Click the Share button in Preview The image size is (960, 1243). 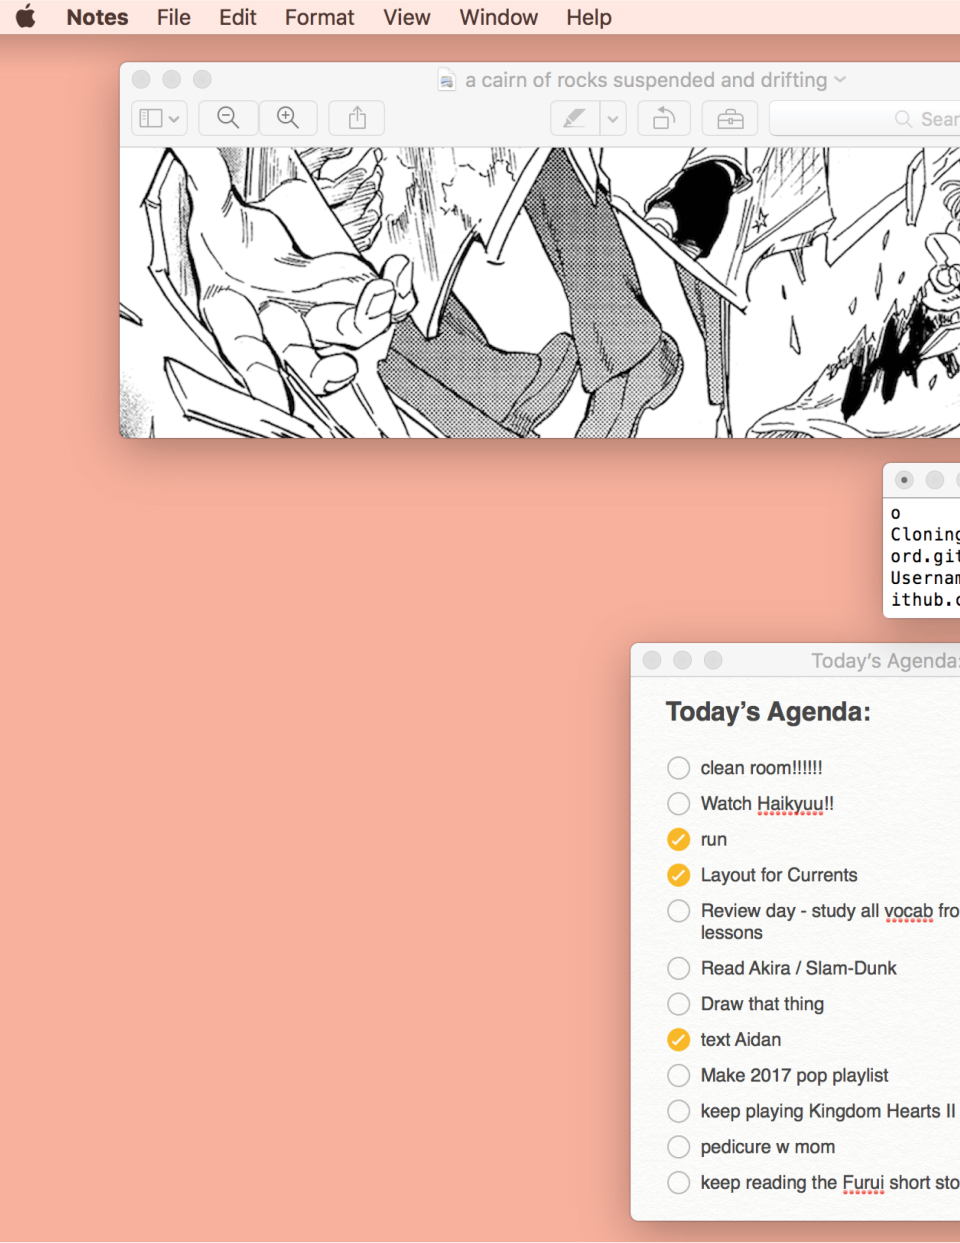[x=357, y=118]
